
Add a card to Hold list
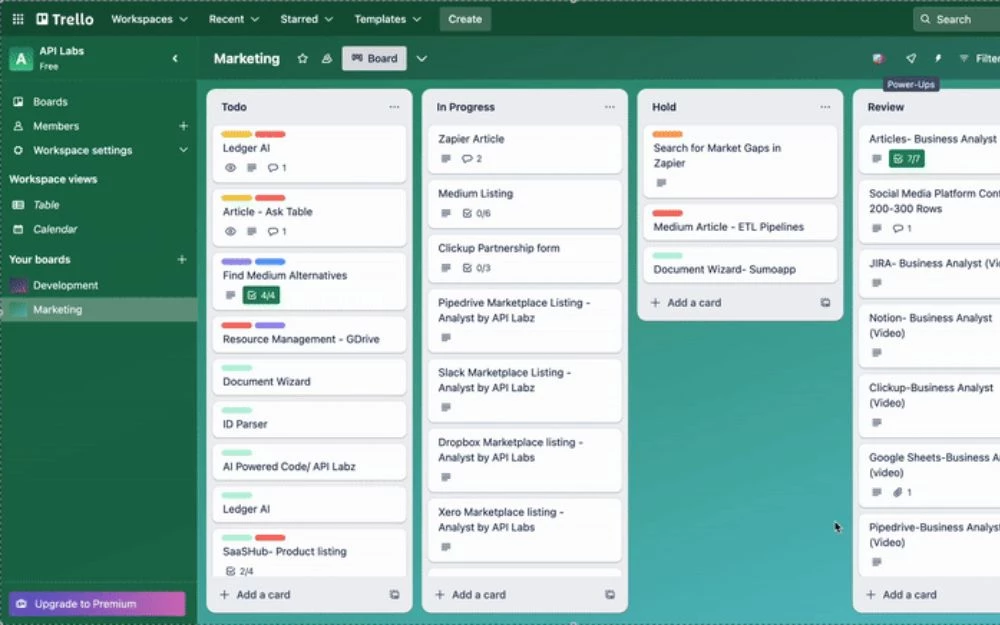[x=686, y=303]
